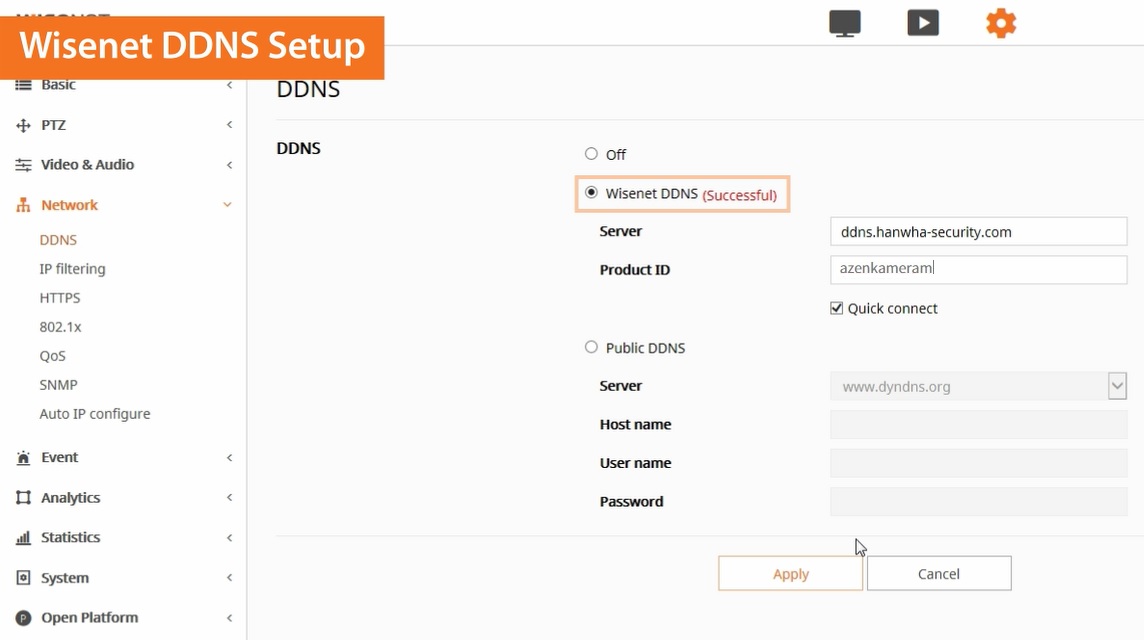This screenshot has width=1144, height=640.
Task: Click the Cancel button
Action: (x=939, y=574)
